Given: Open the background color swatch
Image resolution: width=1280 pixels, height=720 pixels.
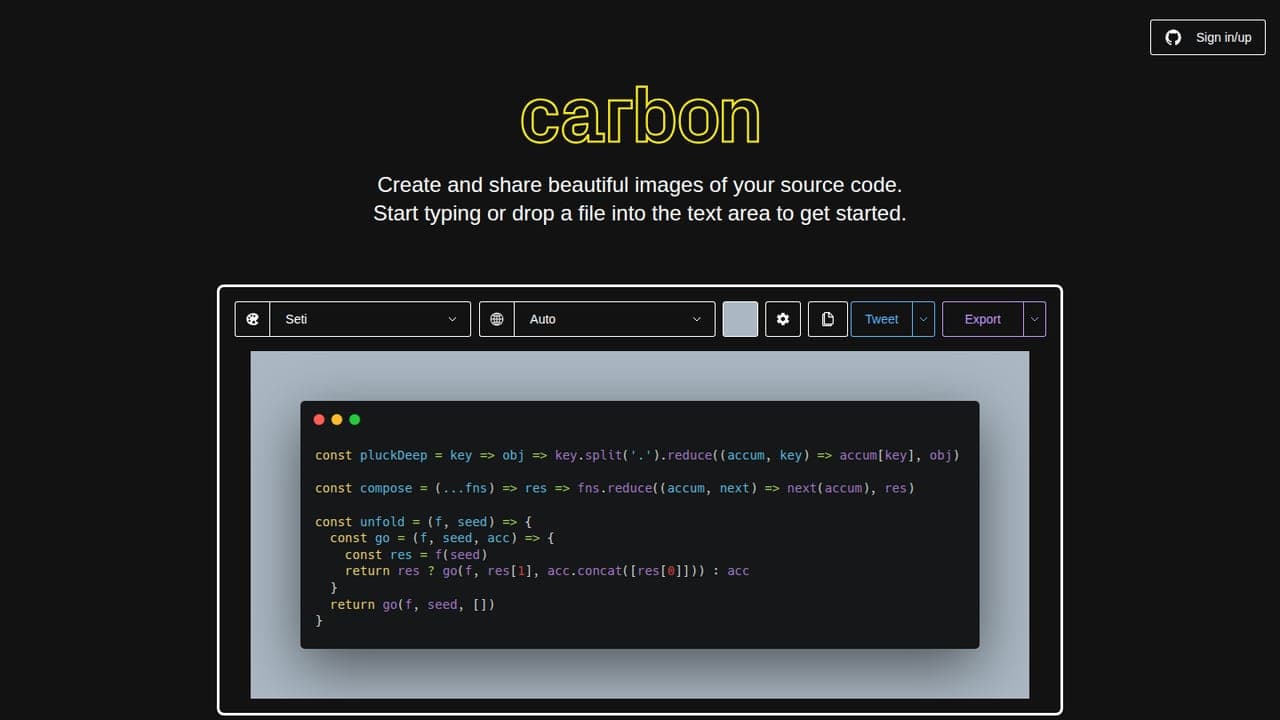Looking at the screenshot, I should (x=740, y=319).
